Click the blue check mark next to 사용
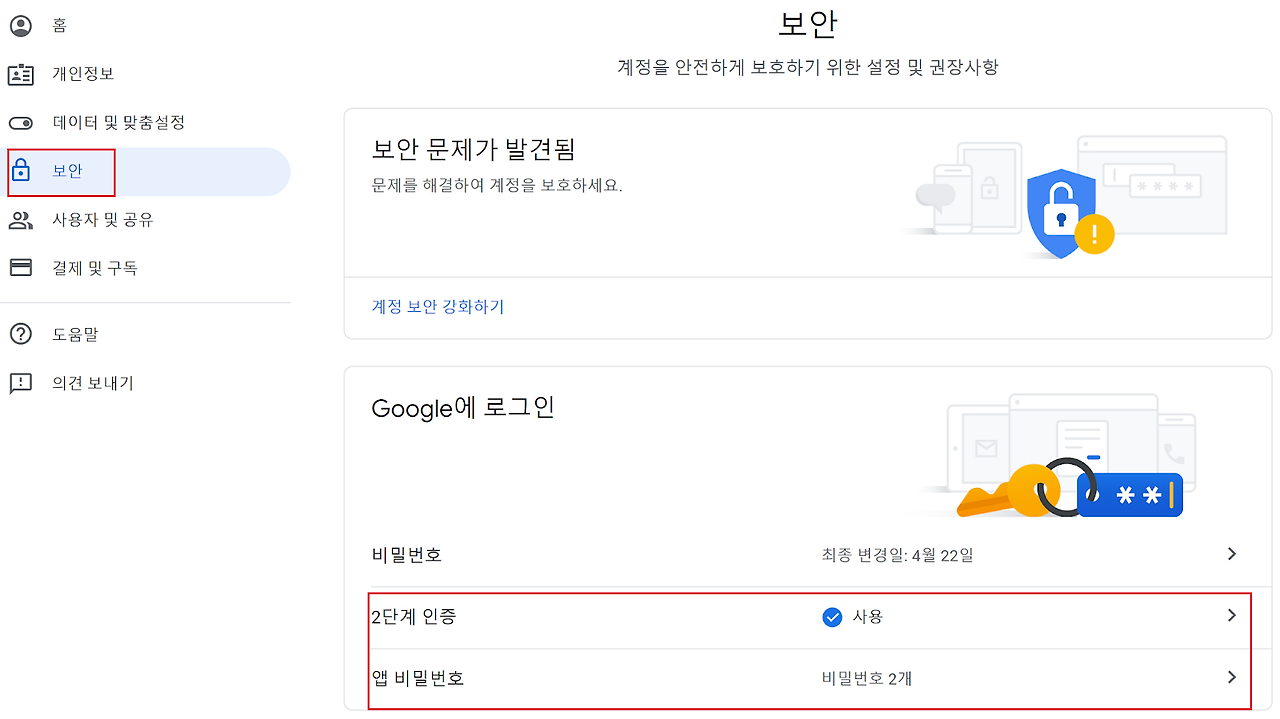 pyautogui.click(x=832, y=617)
